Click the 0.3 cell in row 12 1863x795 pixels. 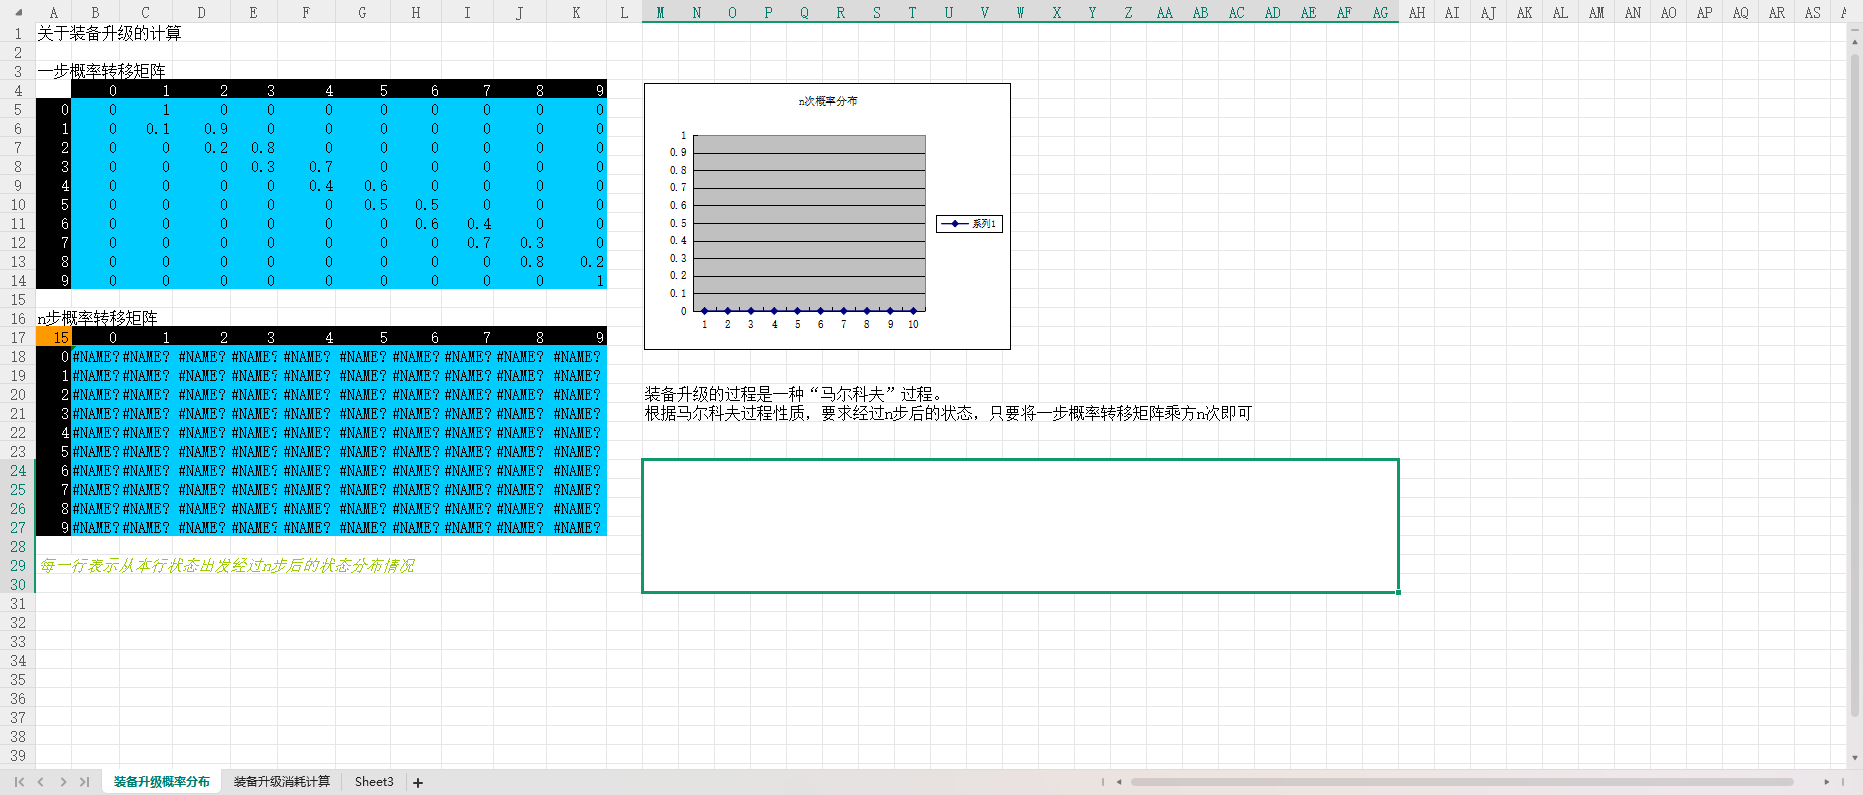click(x=521, y=242)
